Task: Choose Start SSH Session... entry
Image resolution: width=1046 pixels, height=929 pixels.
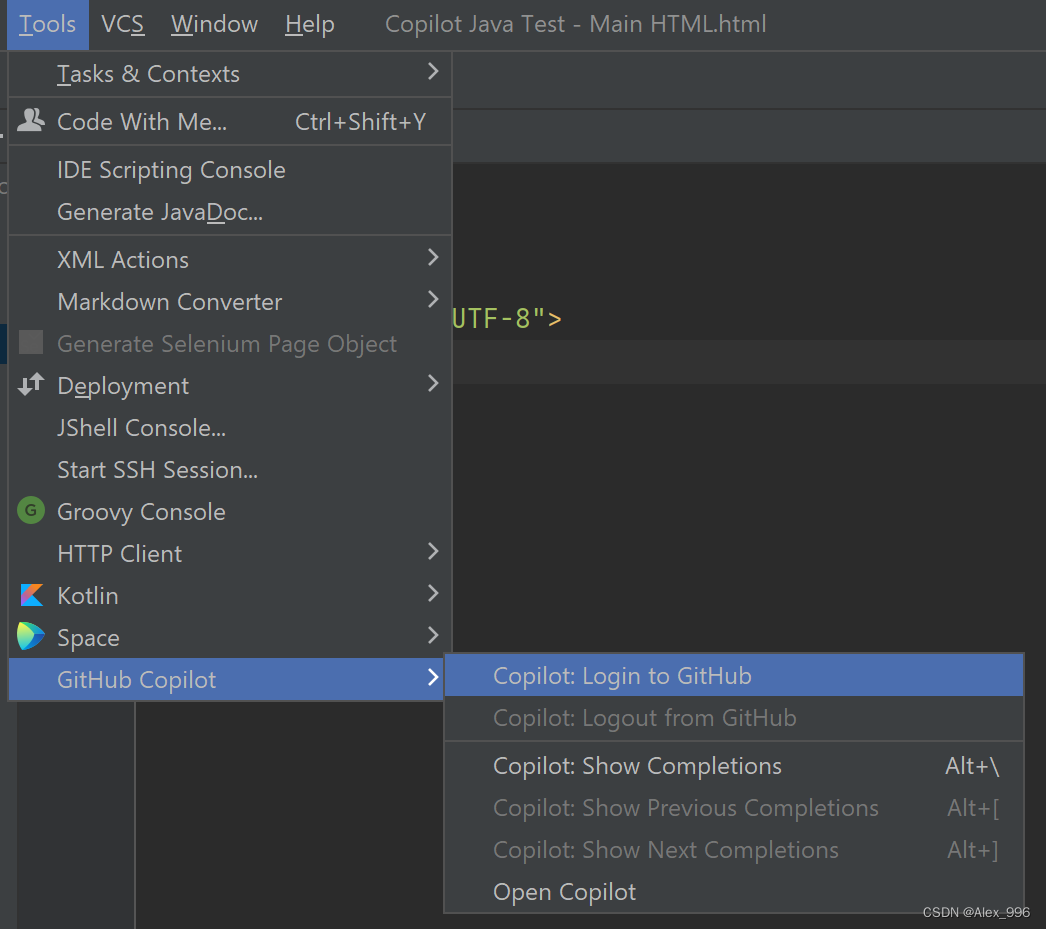Action: (230, 470)
